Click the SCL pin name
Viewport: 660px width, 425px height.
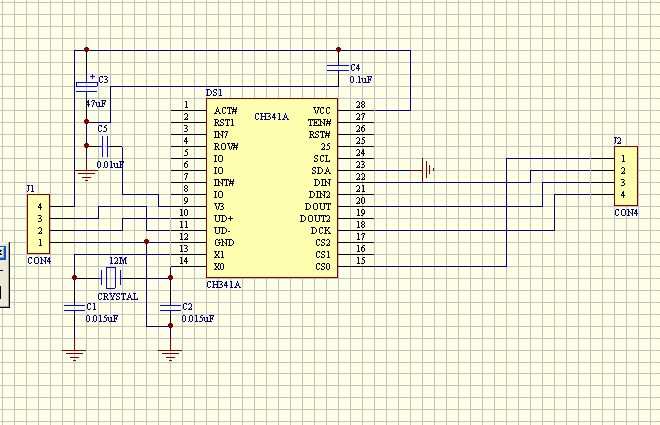tap(322, 159)
